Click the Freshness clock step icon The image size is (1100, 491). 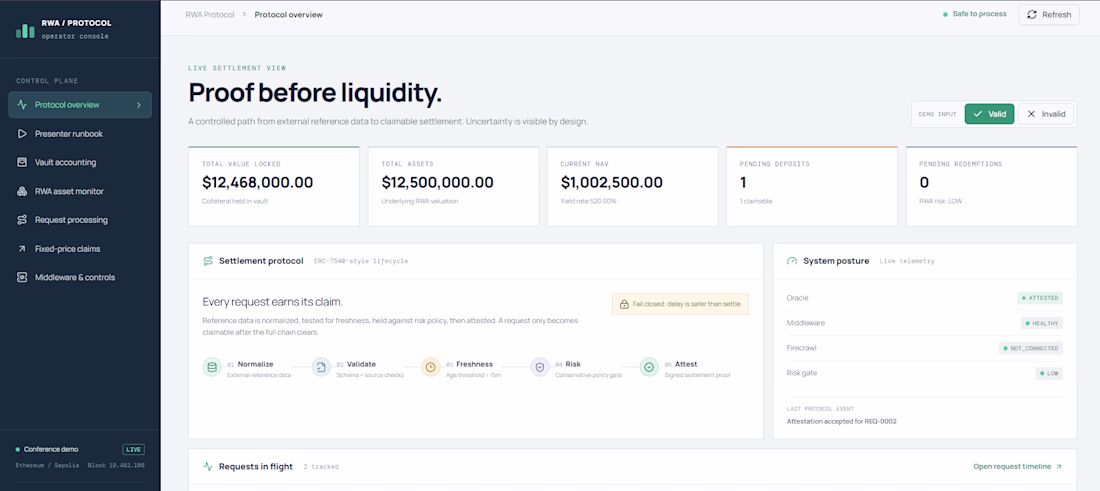[x=430, y=367]
